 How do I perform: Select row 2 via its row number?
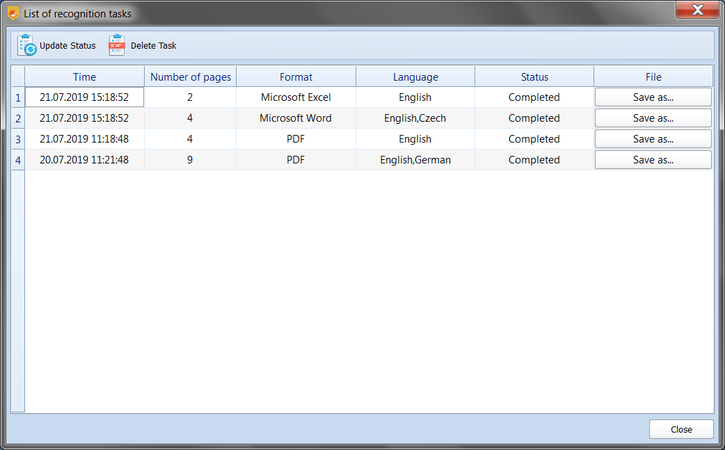[17, 119]
